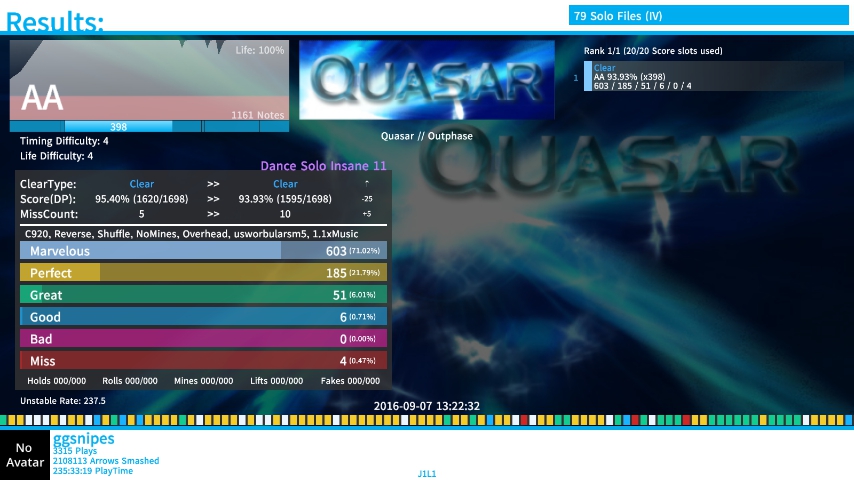The height and width of the screenshot is (480, 854).
Task: Click the Miss judgment row
Action: tap(203, 361)
